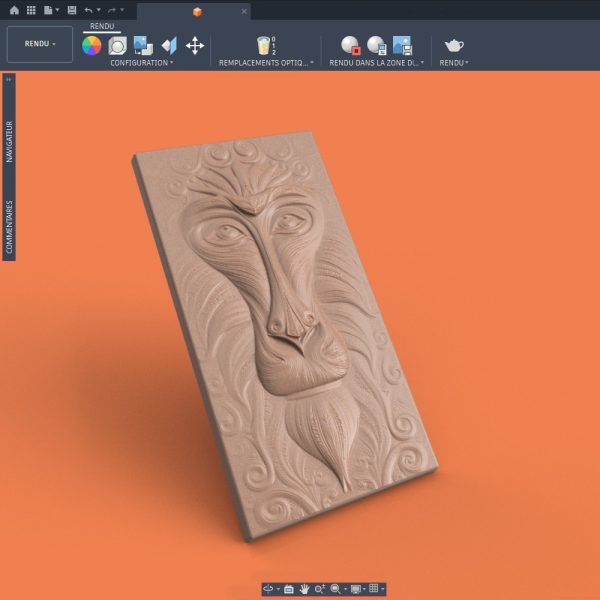Viewport: 600px width, 600px height.
Task: Open the Display Settings monitor icon
Action: click(x=356, y=589)
